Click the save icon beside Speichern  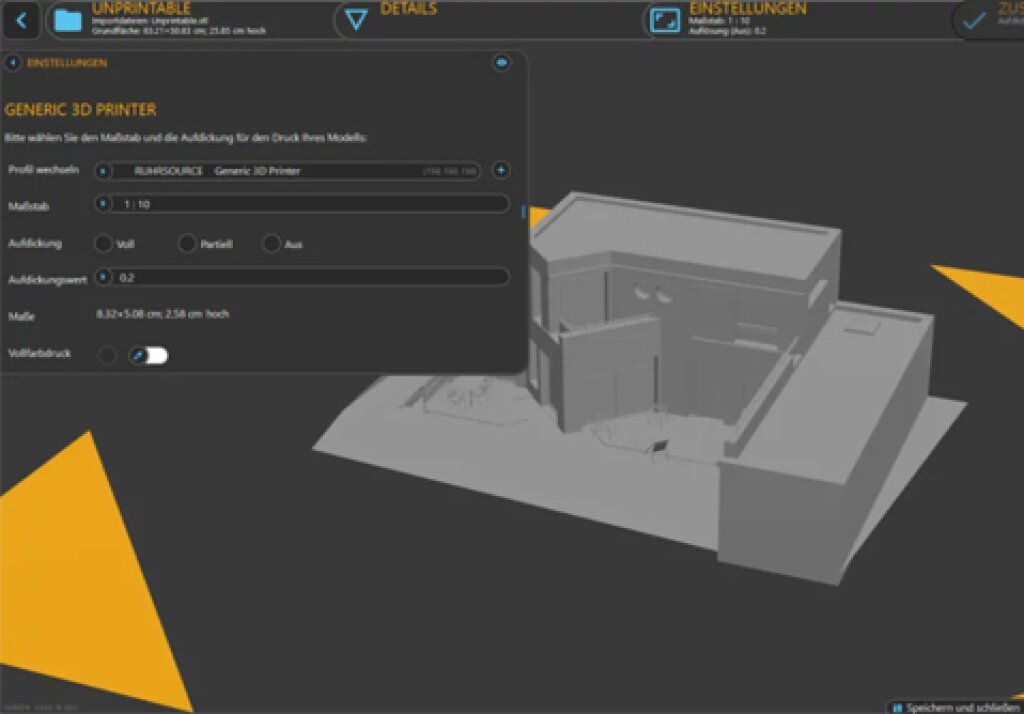(897, 708)
